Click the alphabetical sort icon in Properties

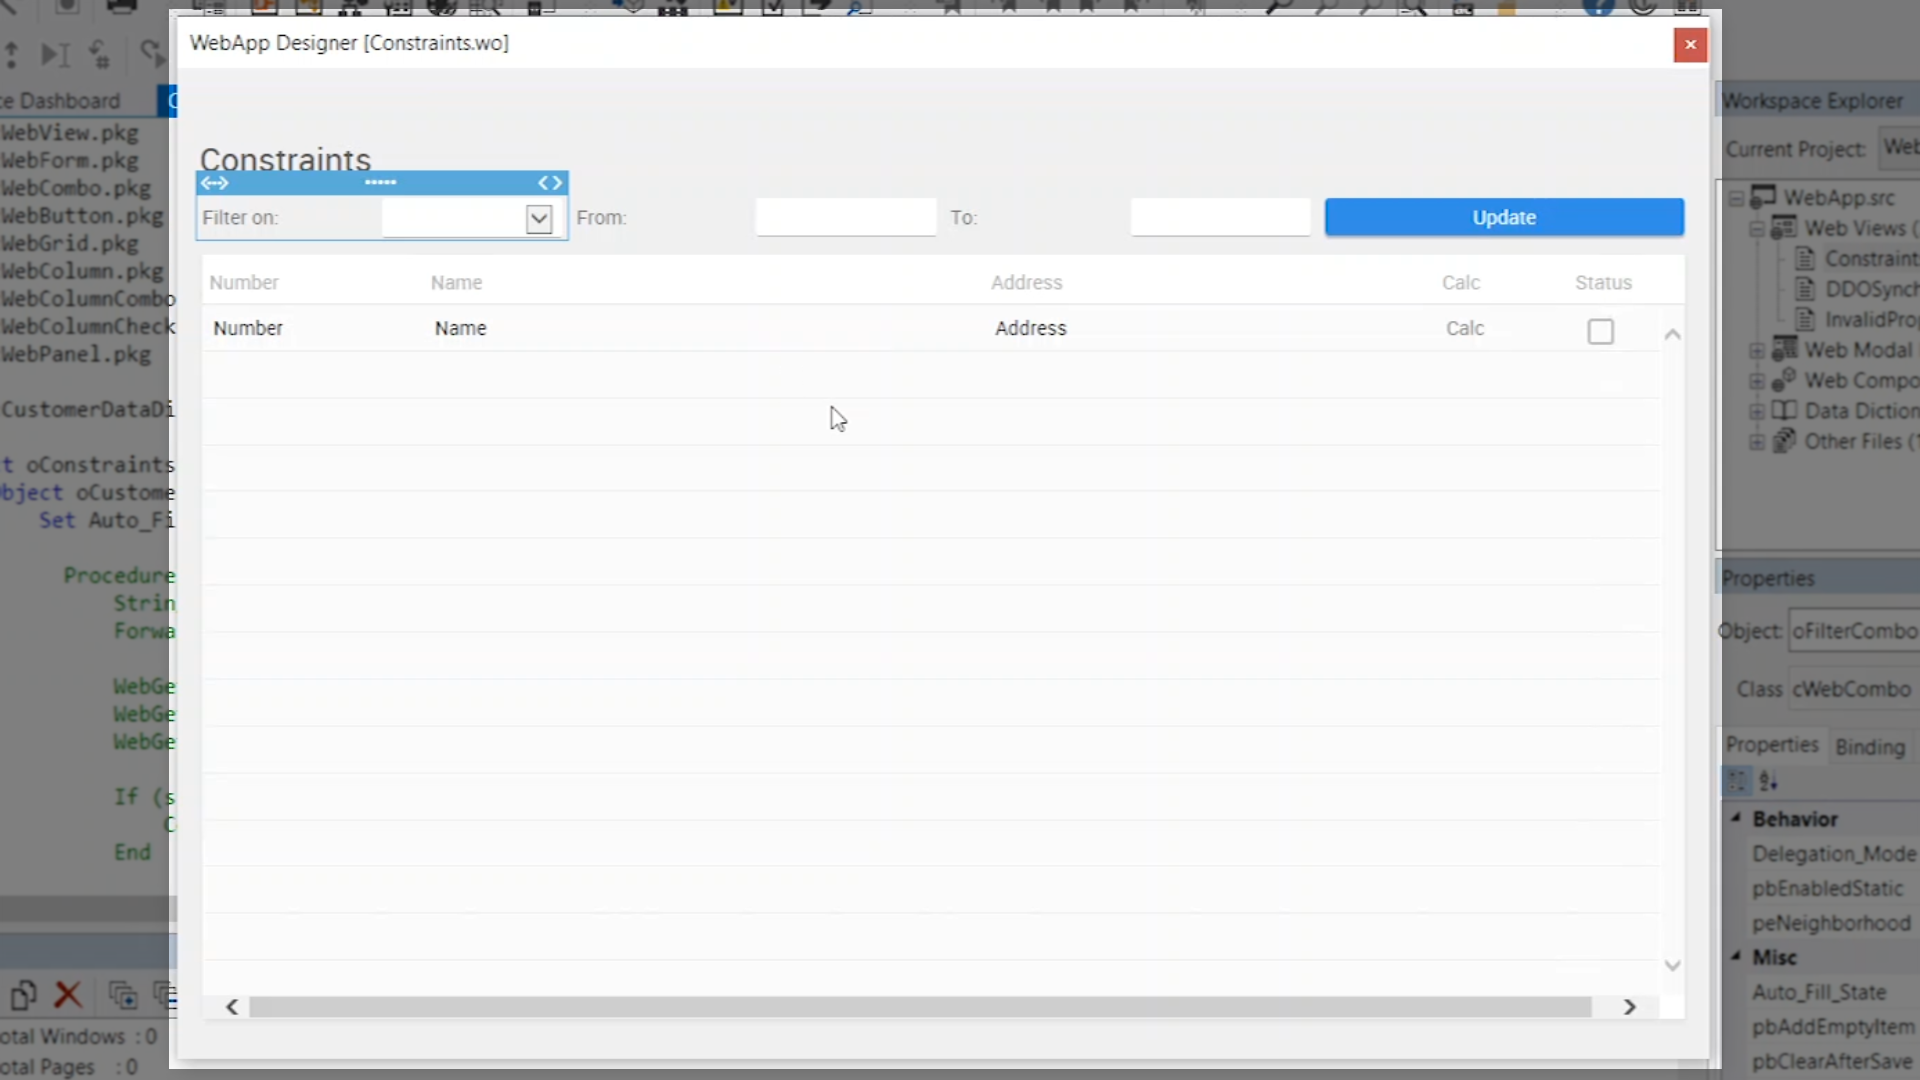pos(1768,781)
